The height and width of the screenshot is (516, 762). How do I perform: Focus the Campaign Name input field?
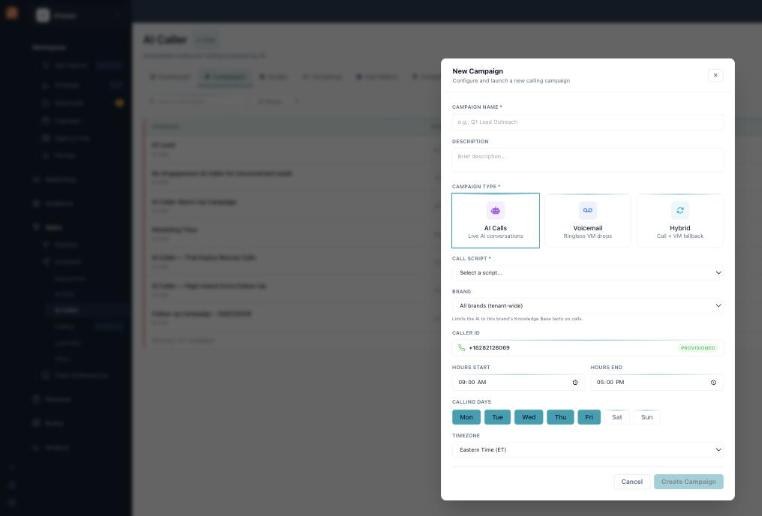(x=588, y=122)
